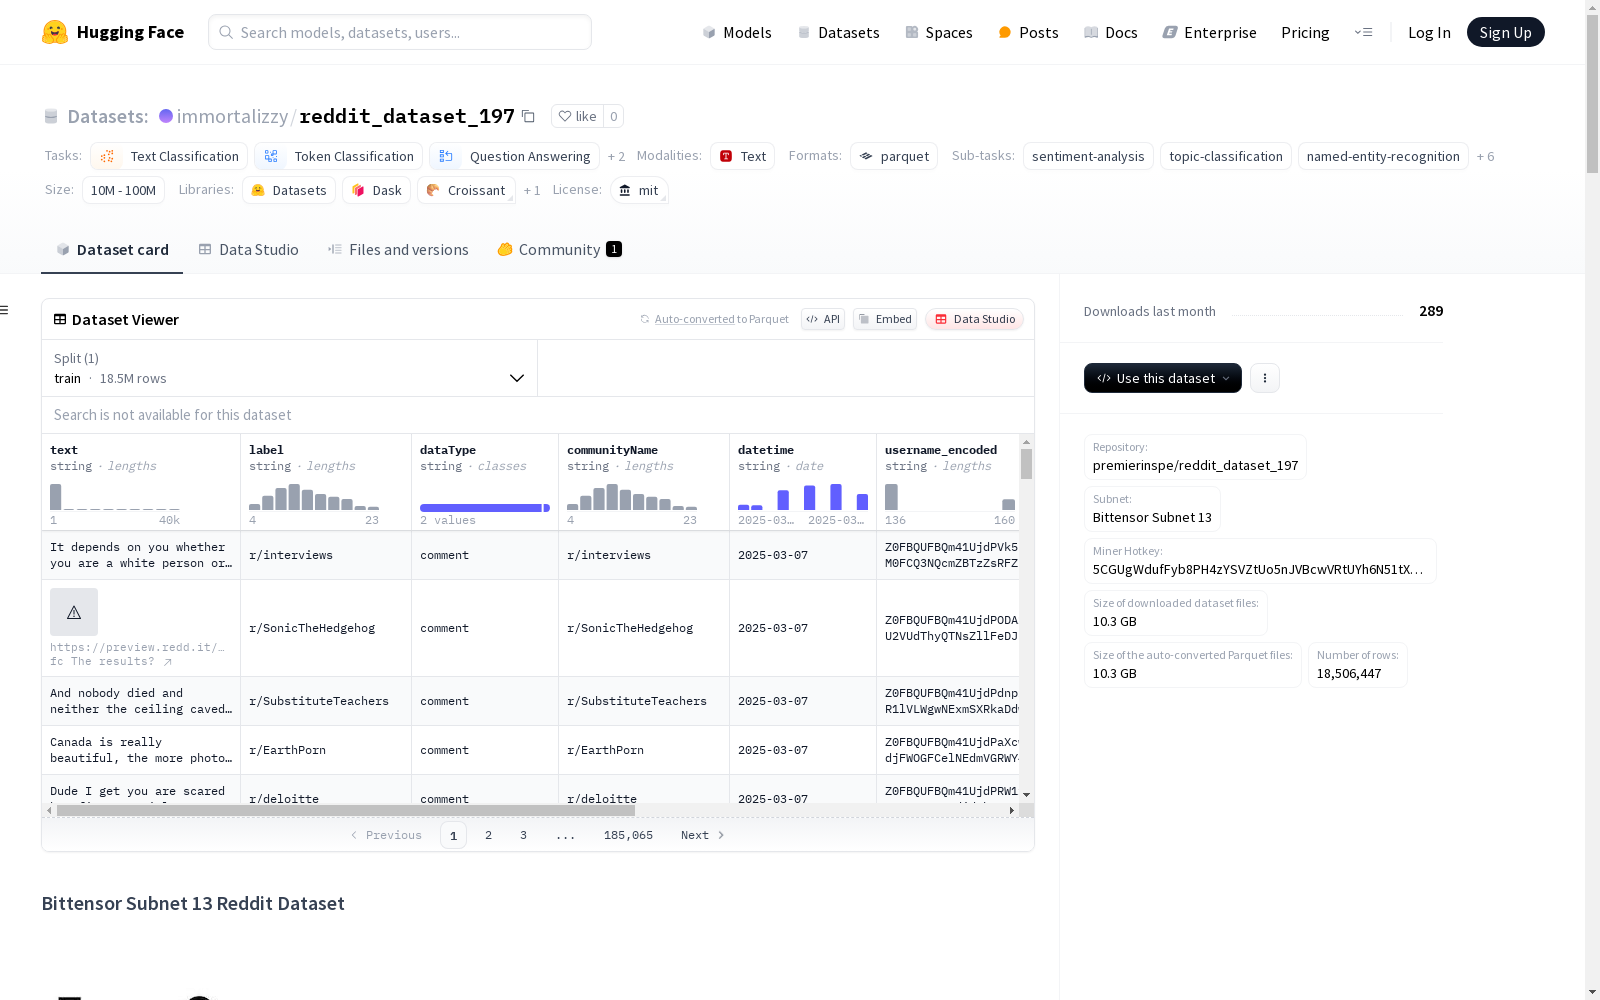The width and height of the screenshot is (1600, 1000).
Task: Go to Models in the top navigation
Action: coord(737,32)
